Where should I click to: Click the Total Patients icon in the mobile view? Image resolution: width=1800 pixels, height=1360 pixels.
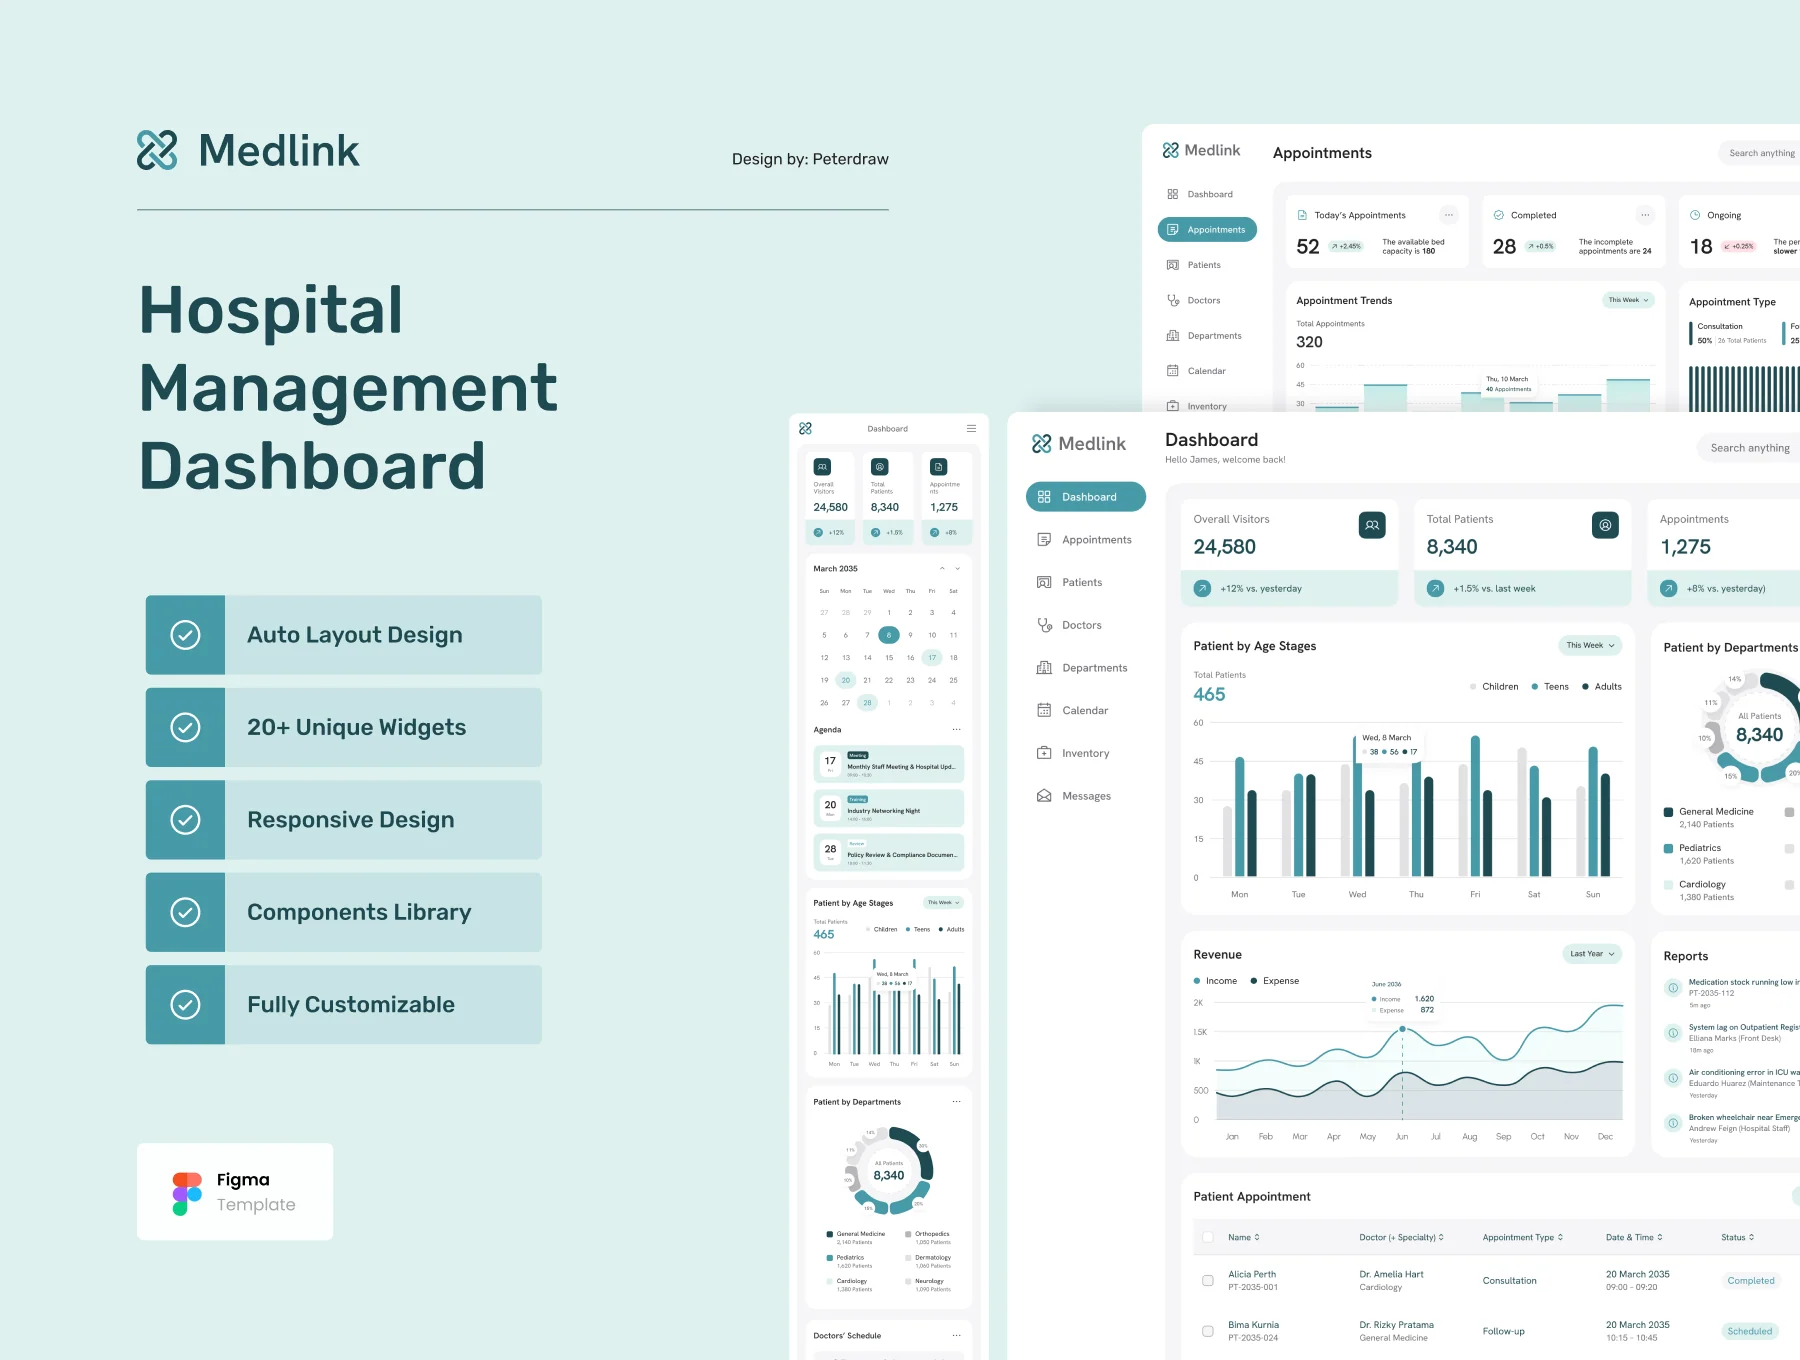click(880, 467)
